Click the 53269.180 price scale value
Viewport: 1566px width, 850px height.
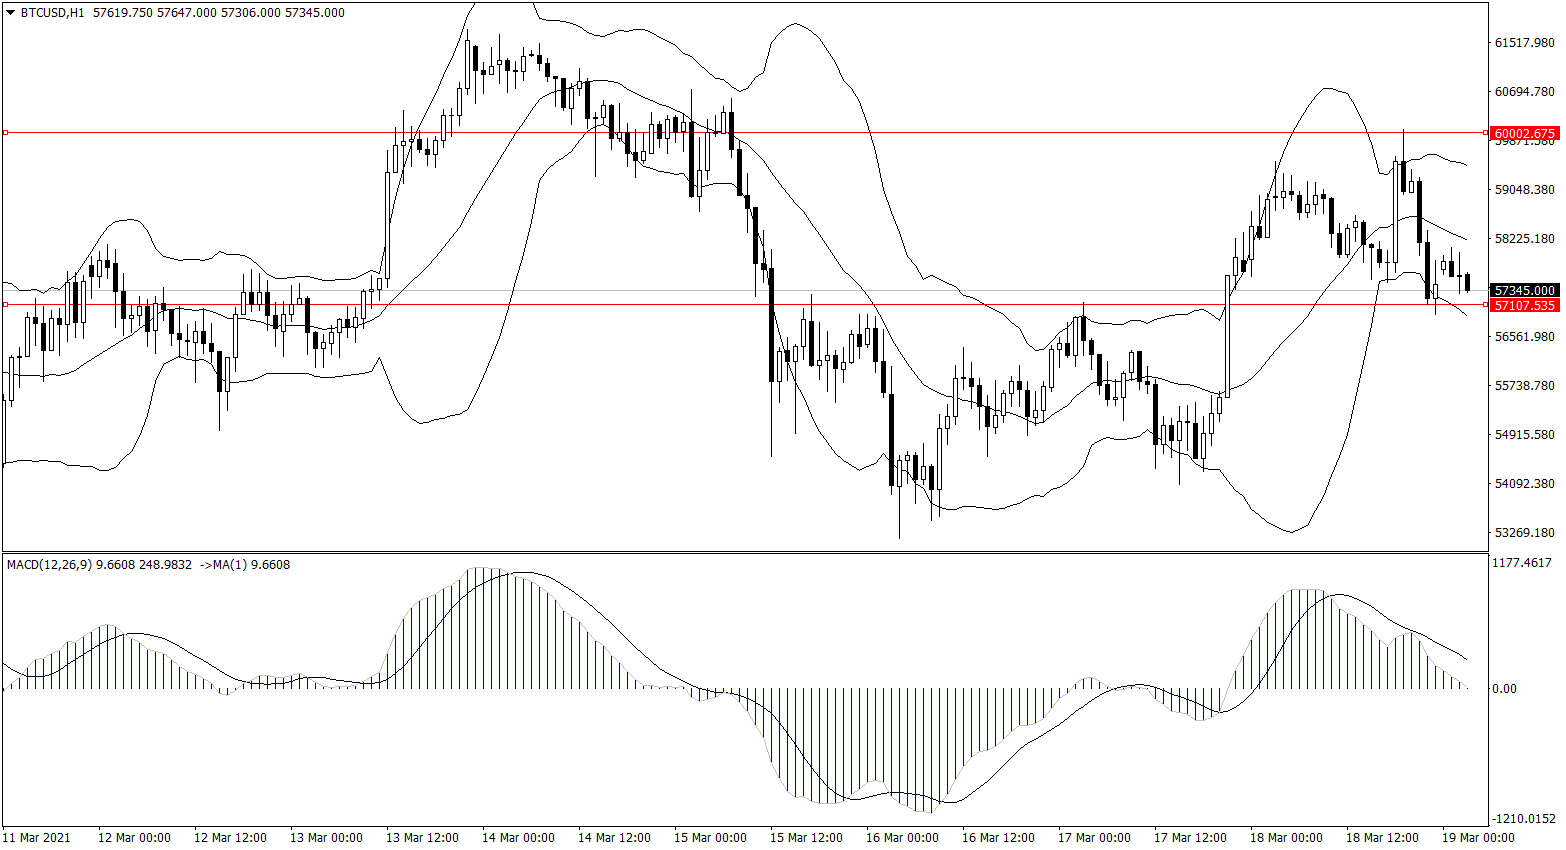point(1524,533)
